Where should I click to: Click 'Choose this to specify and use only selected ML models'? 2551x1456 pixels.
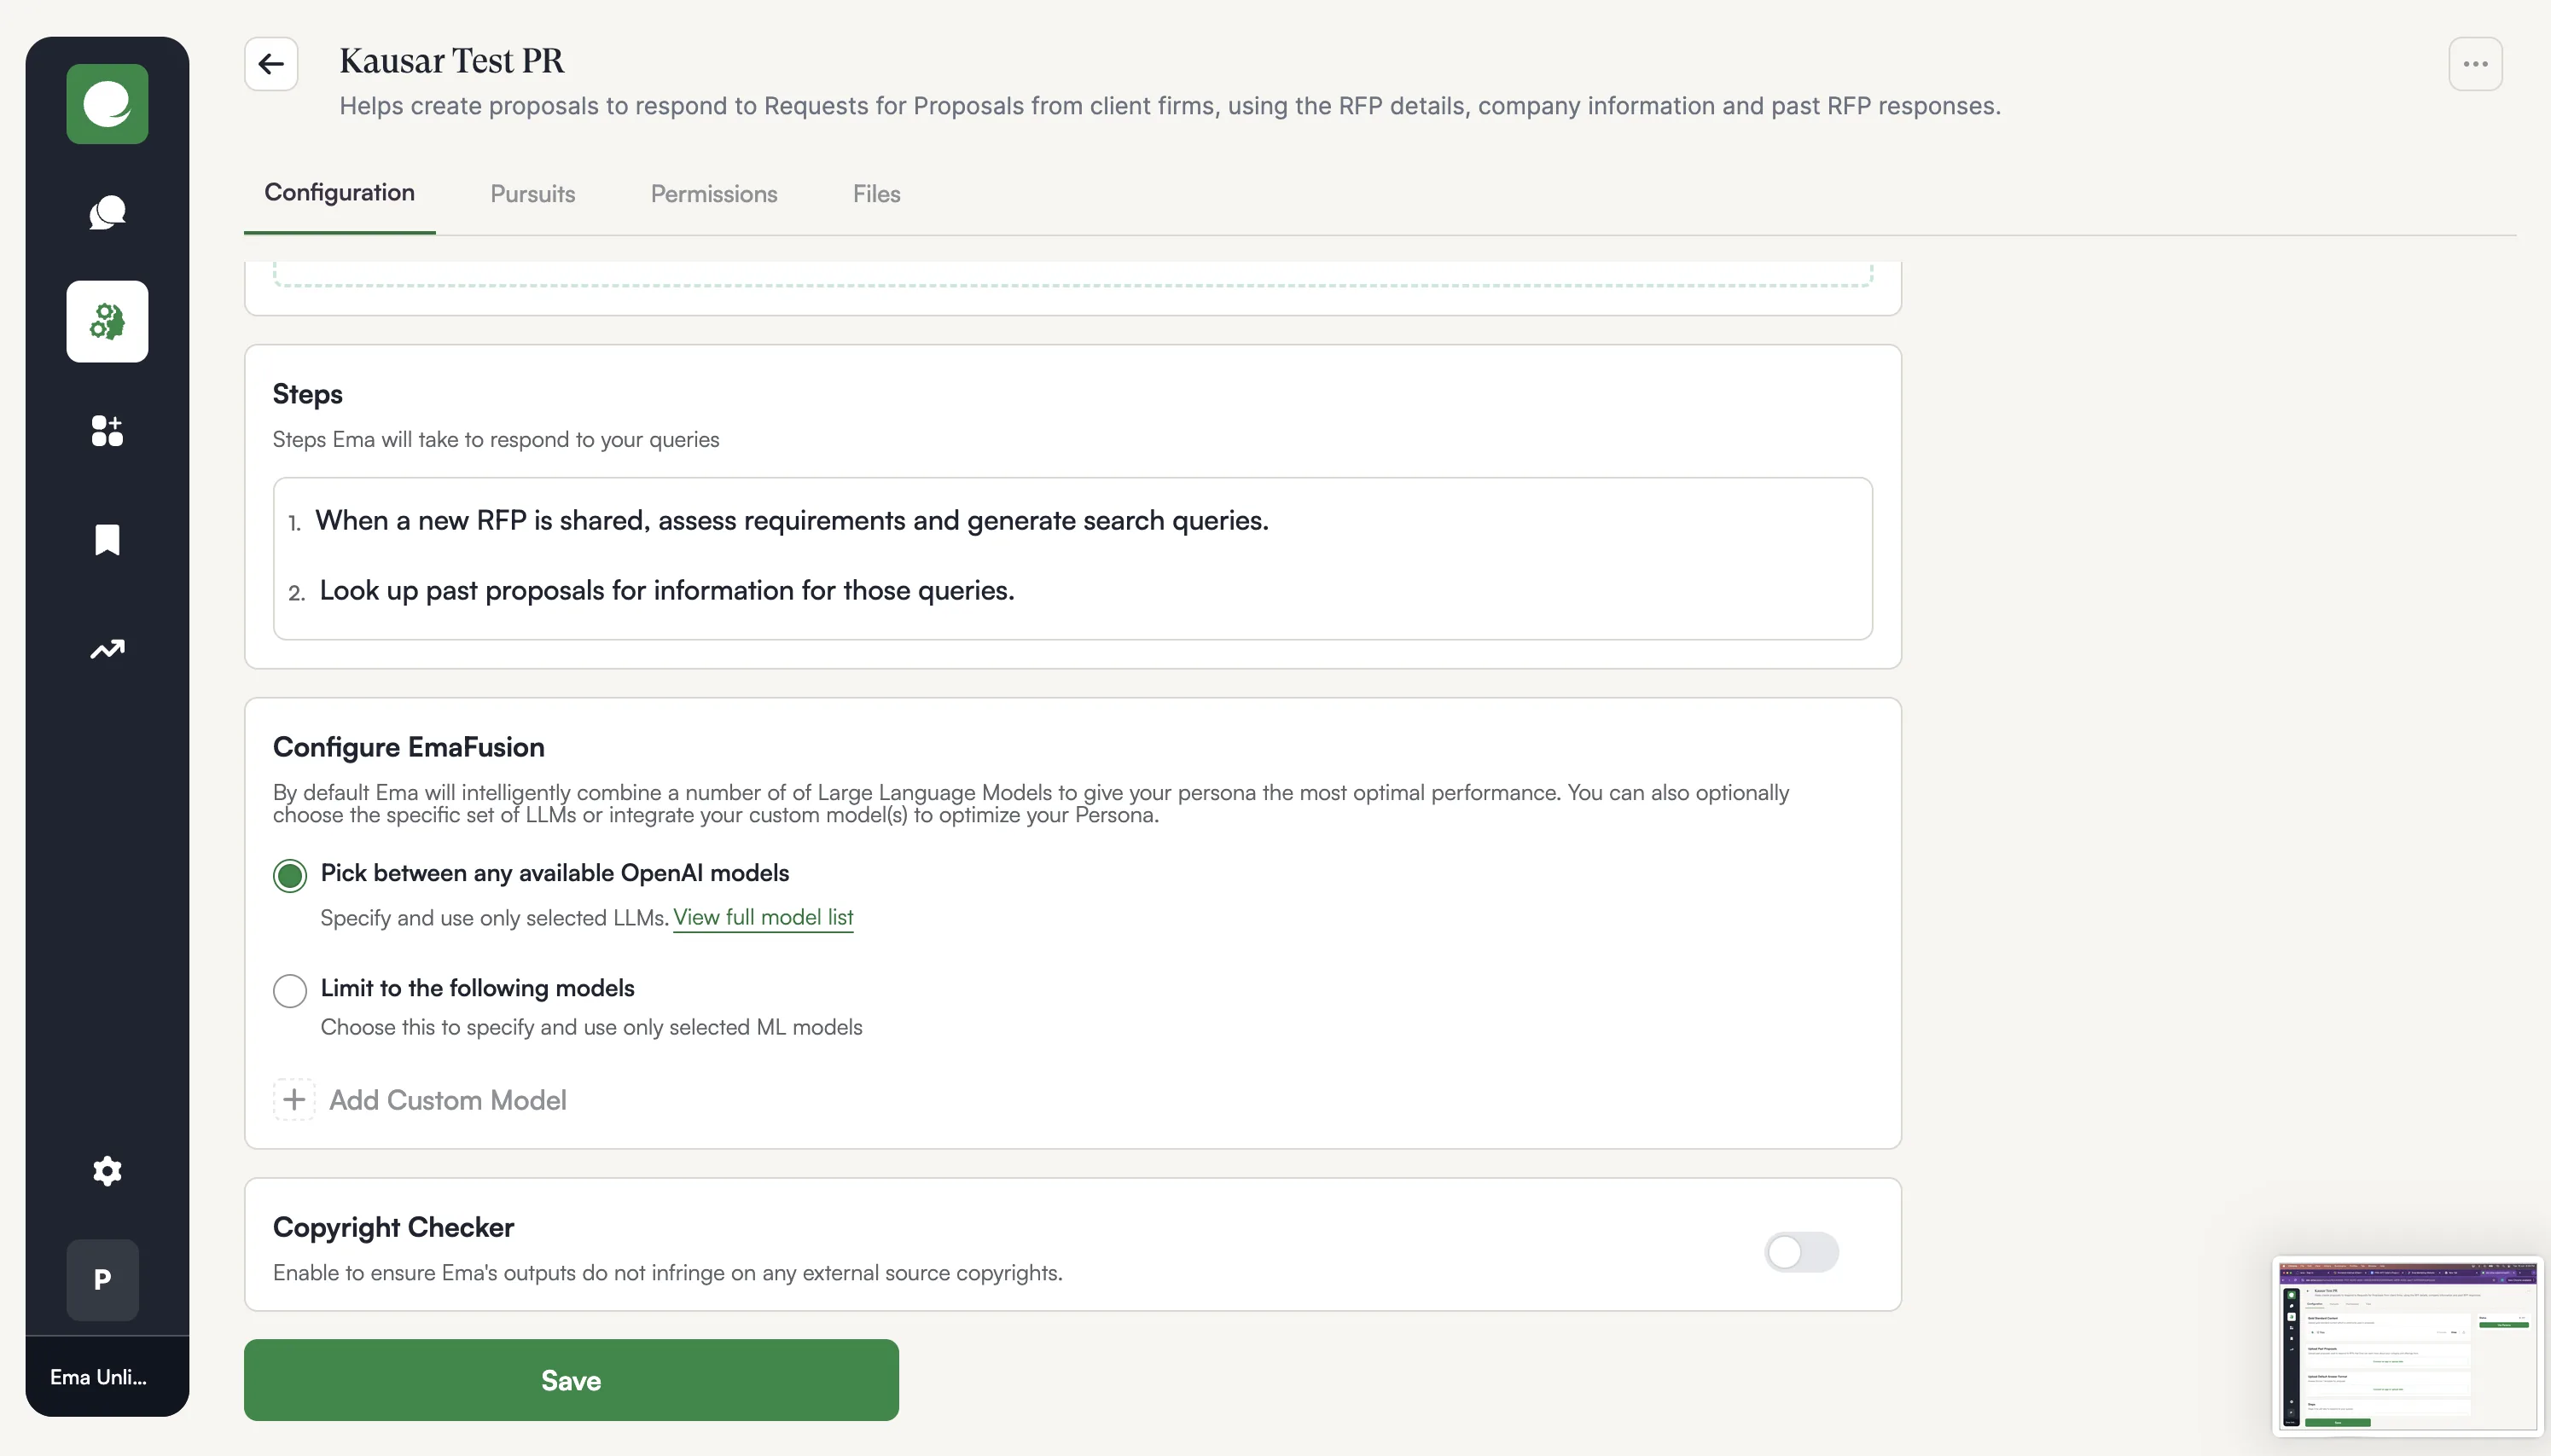pyautogui.click(x=591, y=1028)
